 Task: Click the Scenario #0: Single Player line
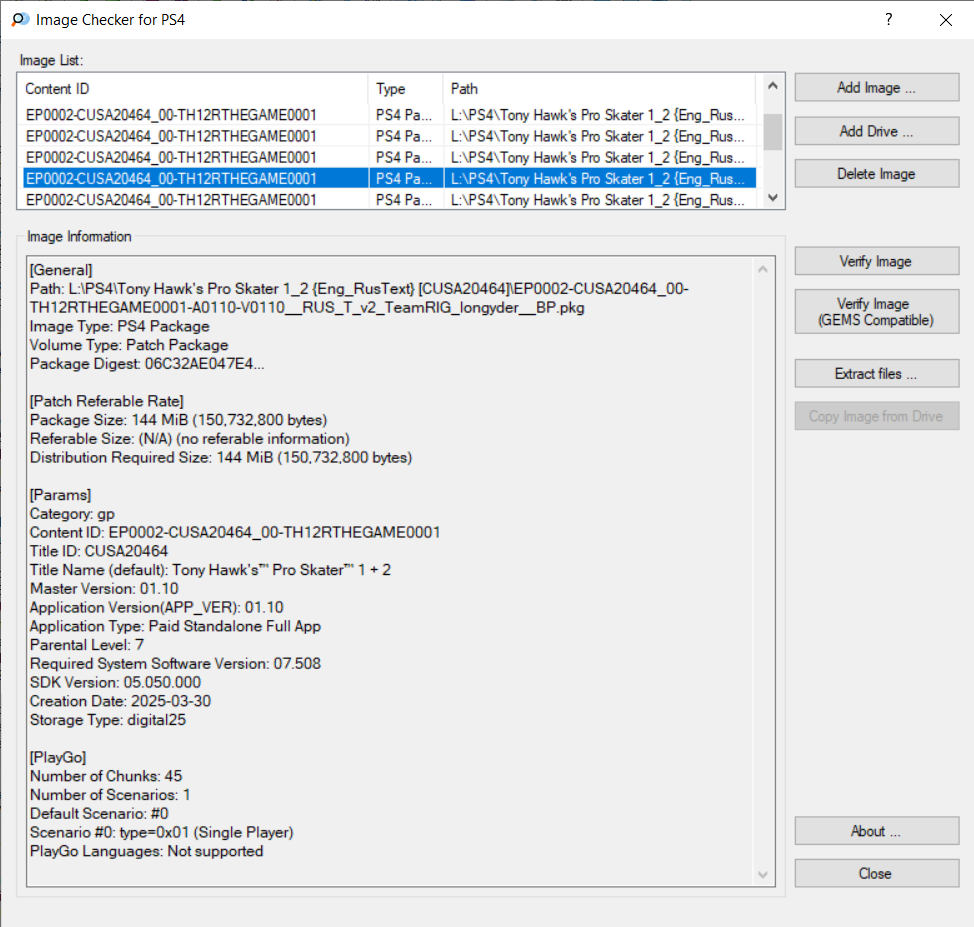(162, 833)
